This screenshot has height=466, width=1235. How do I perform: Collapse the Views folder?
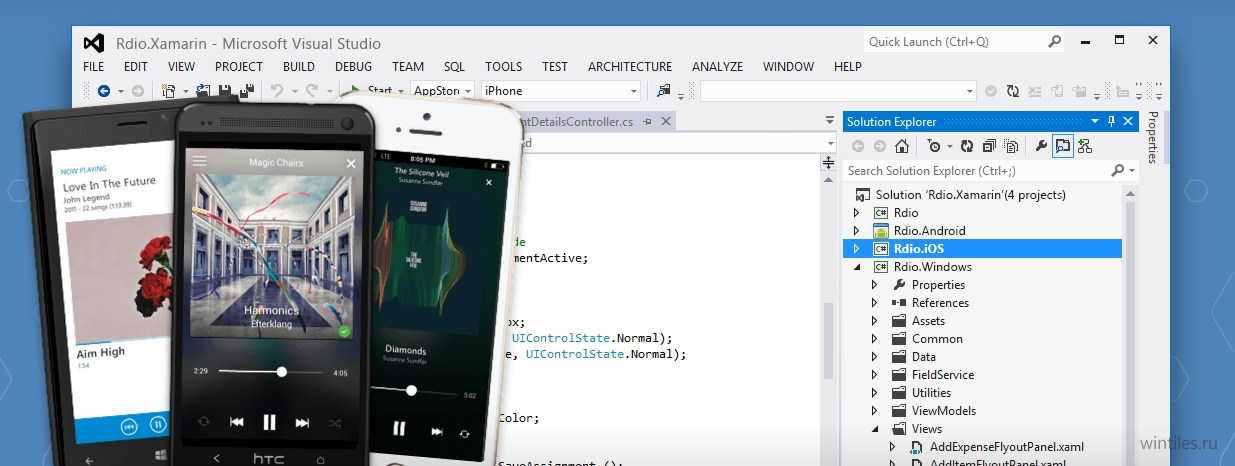tap(874, 429)
